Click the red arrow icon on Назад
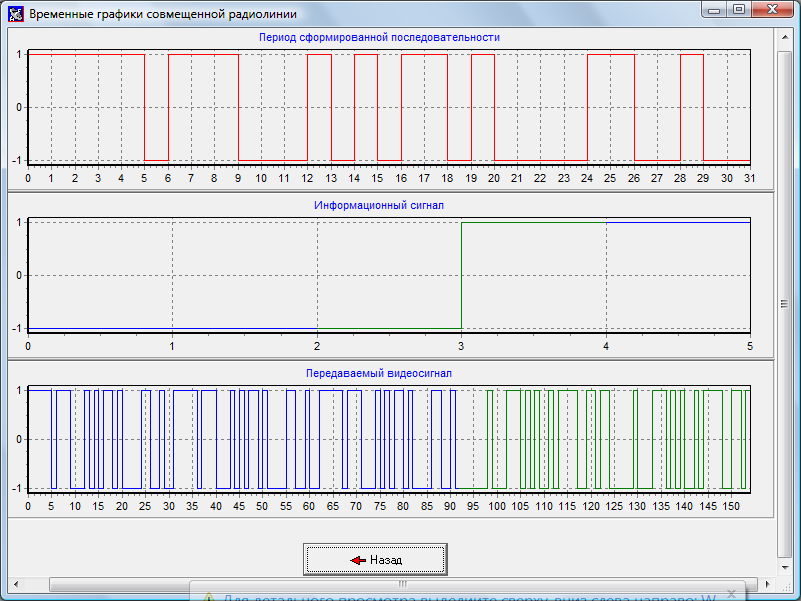The width and height of the screenshot is (801, 601). pyautogui.click(x=358, y=561)
